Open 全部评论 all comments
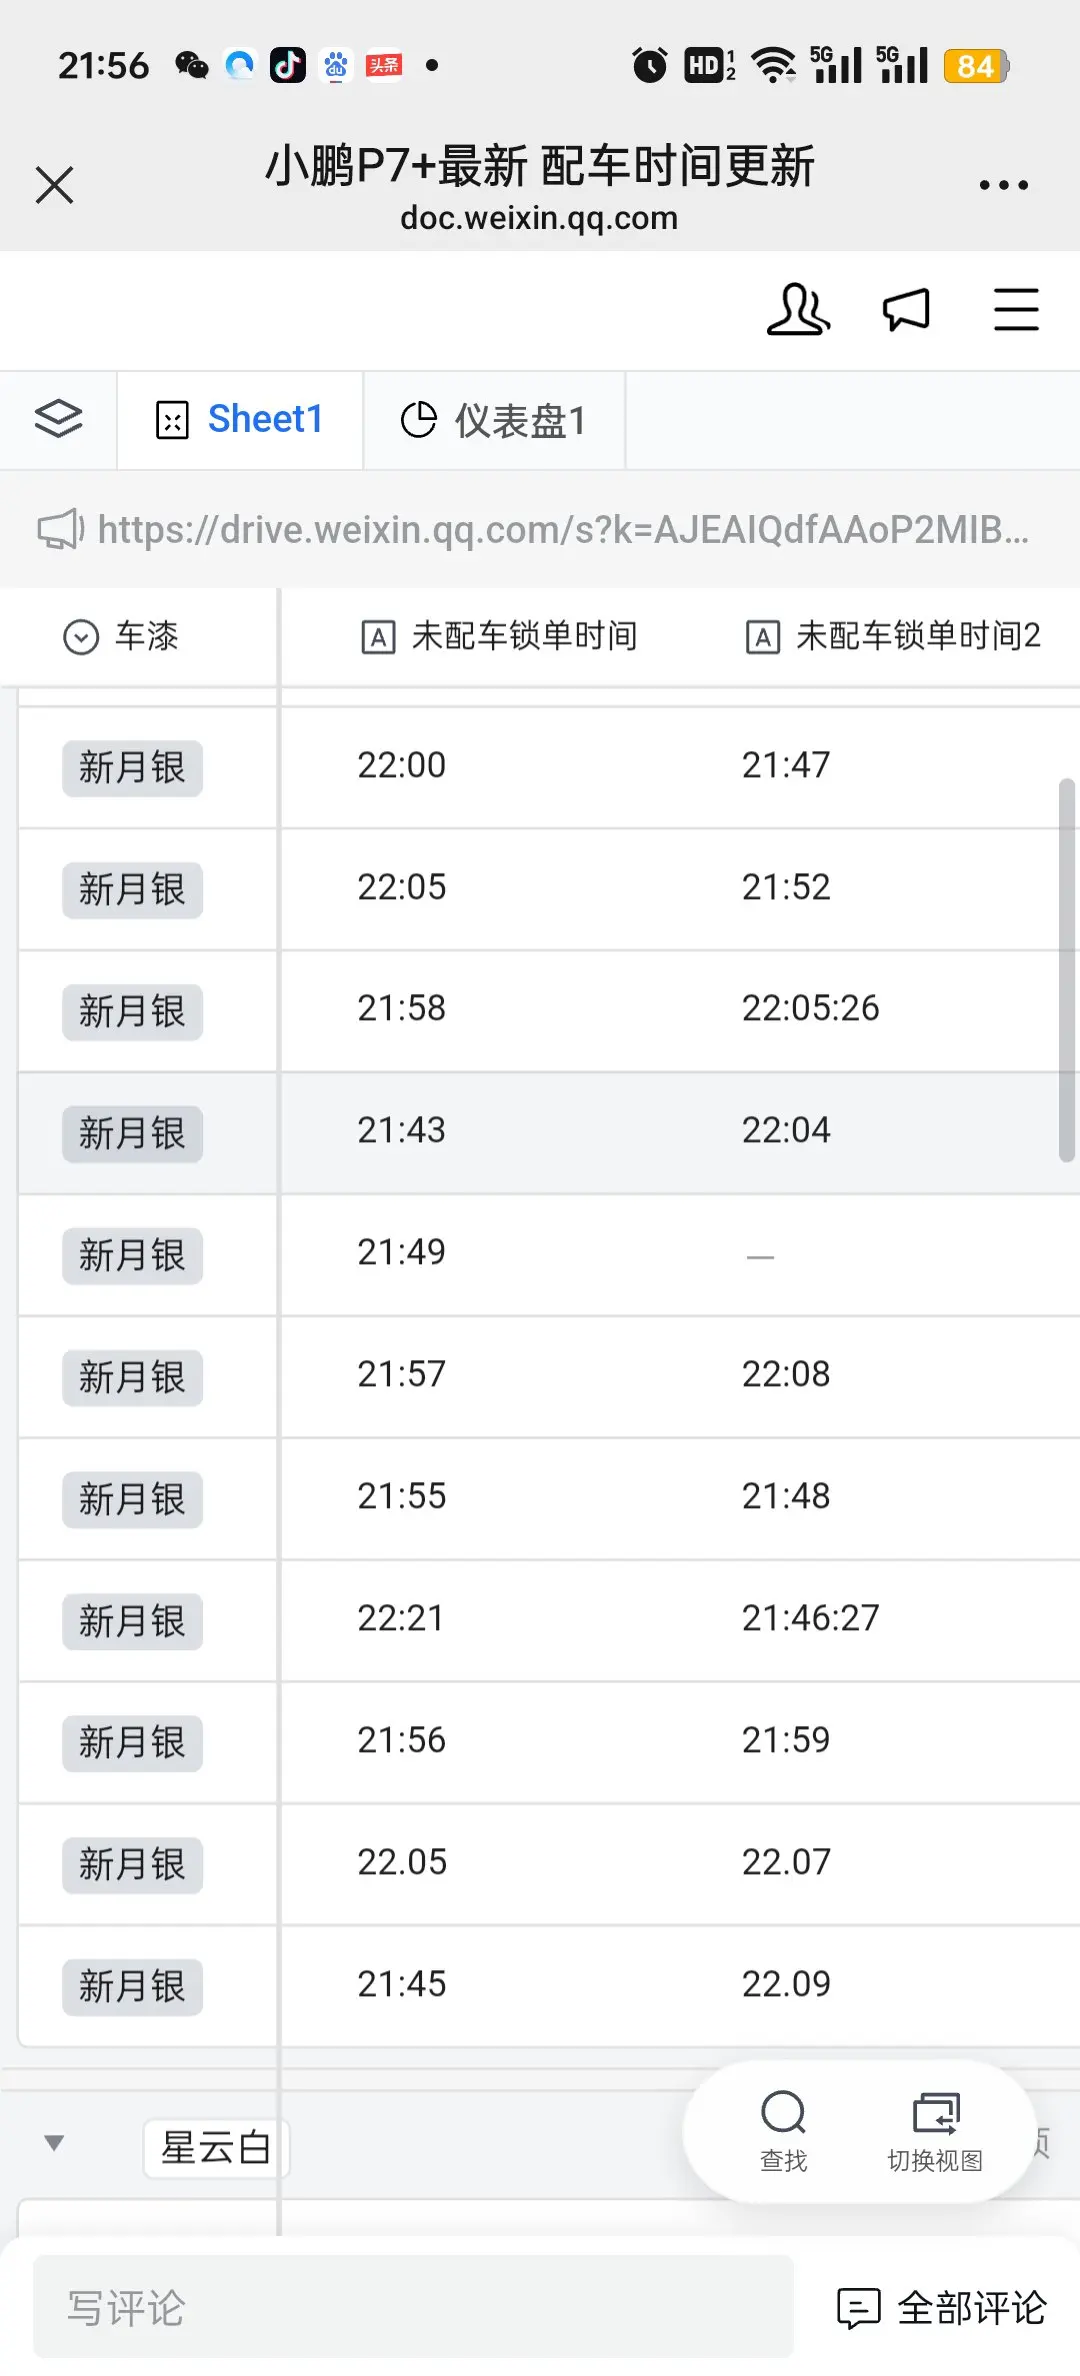Screen dimensions: 1080x2376 942,2308
